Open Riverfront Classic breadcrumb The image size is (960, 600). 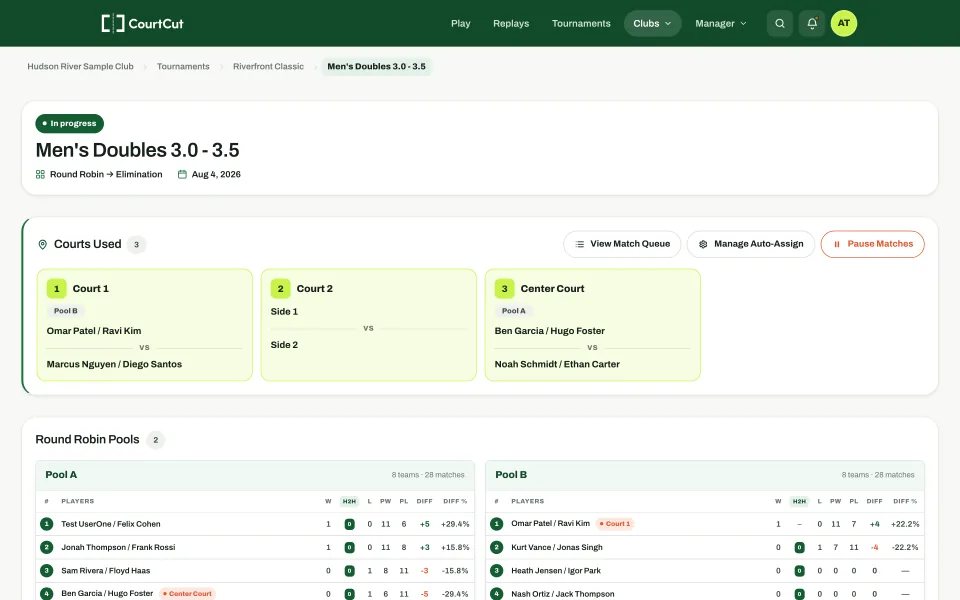pos(268,66)
